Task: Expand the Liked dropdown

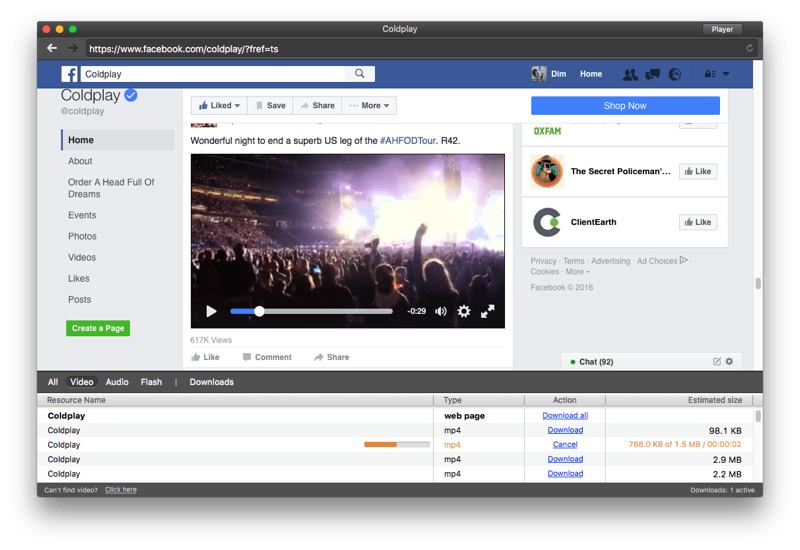Action: pos(219,106)
